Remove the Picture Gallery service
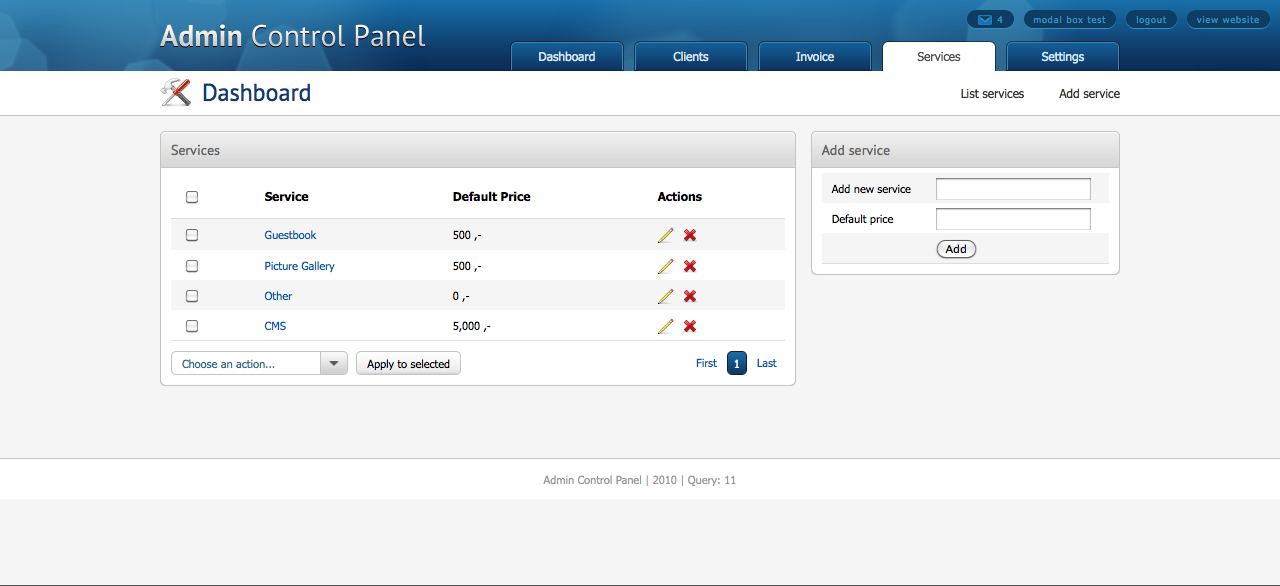 (690, 266)
